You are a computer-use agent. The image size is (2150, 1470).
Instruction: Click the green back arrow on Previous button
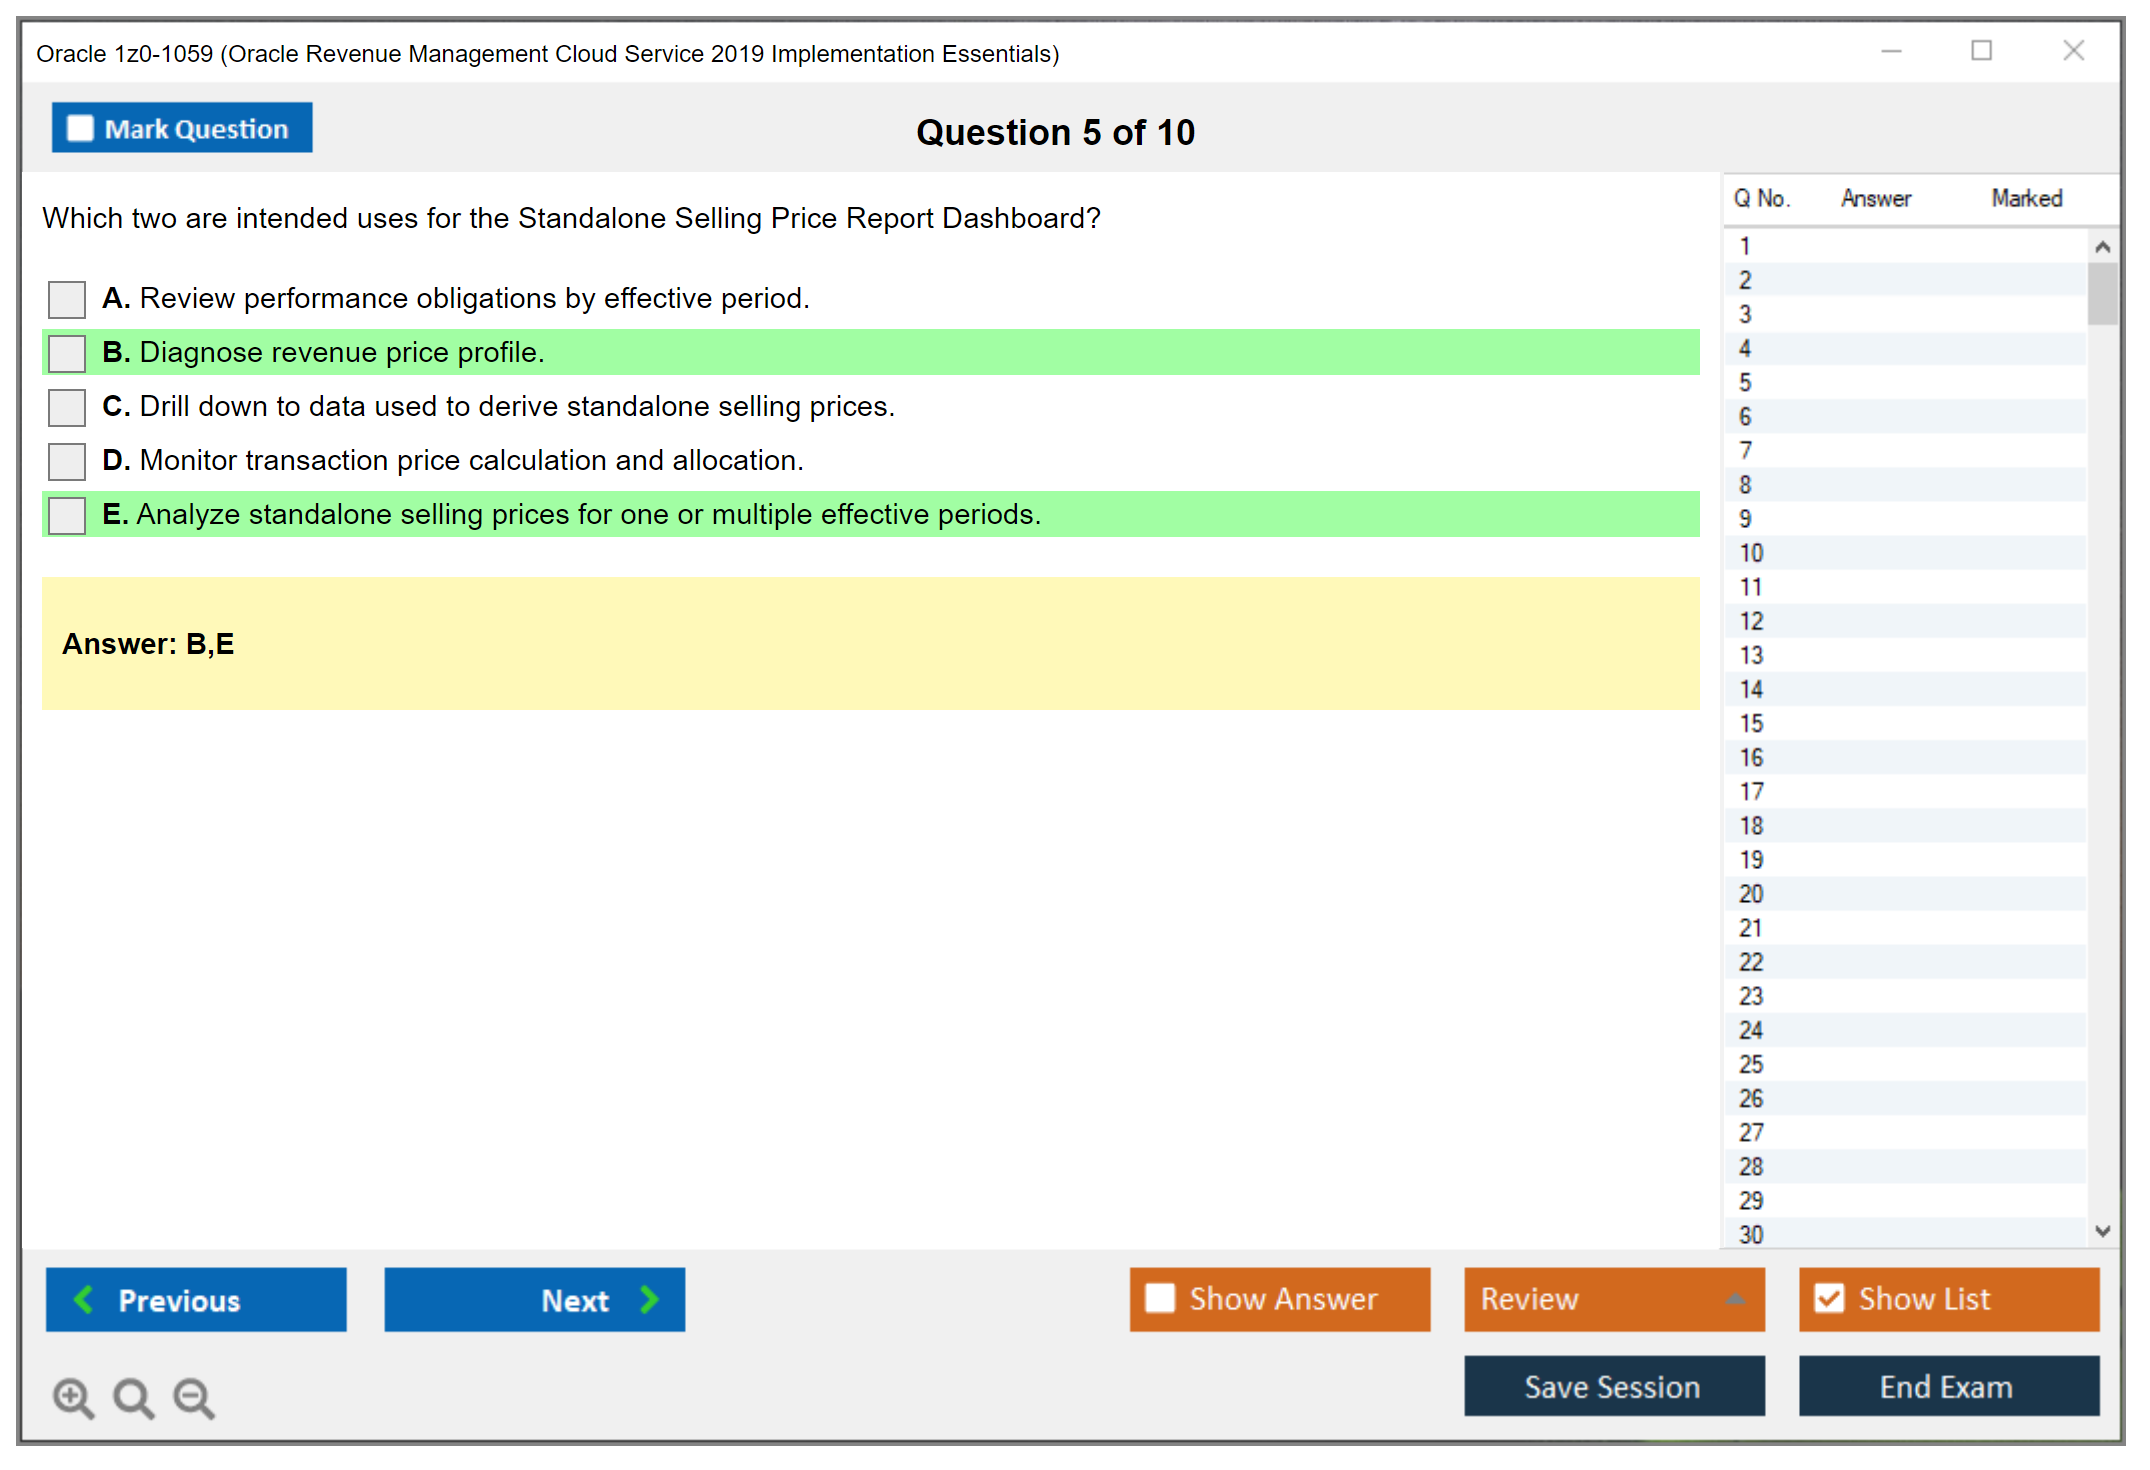click(x=85, y=1299)
